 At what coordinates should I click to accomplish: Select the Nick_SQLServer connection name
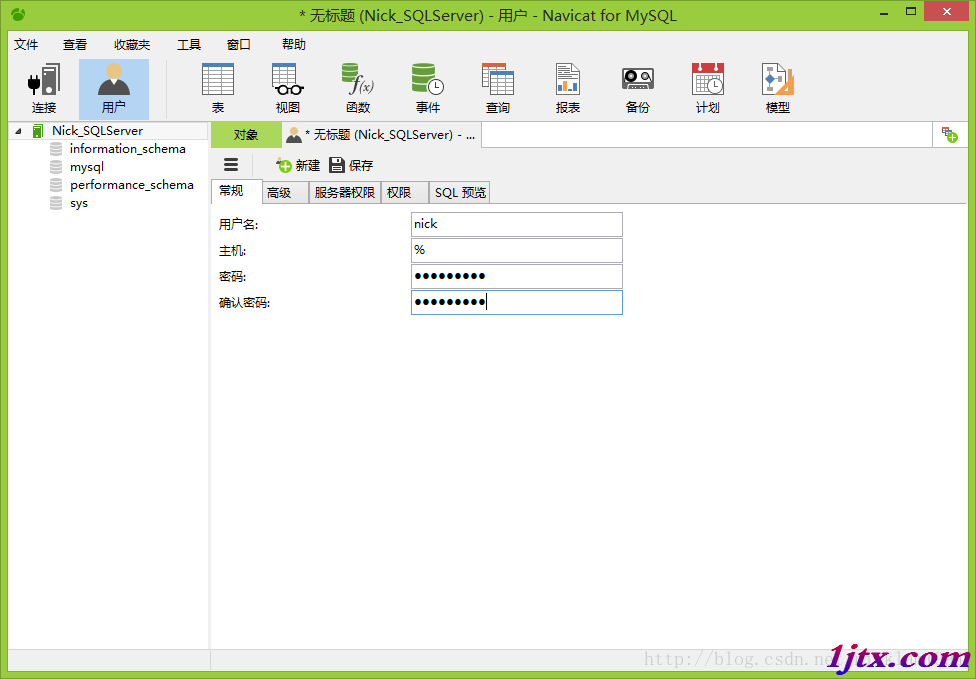coord(98,131)
